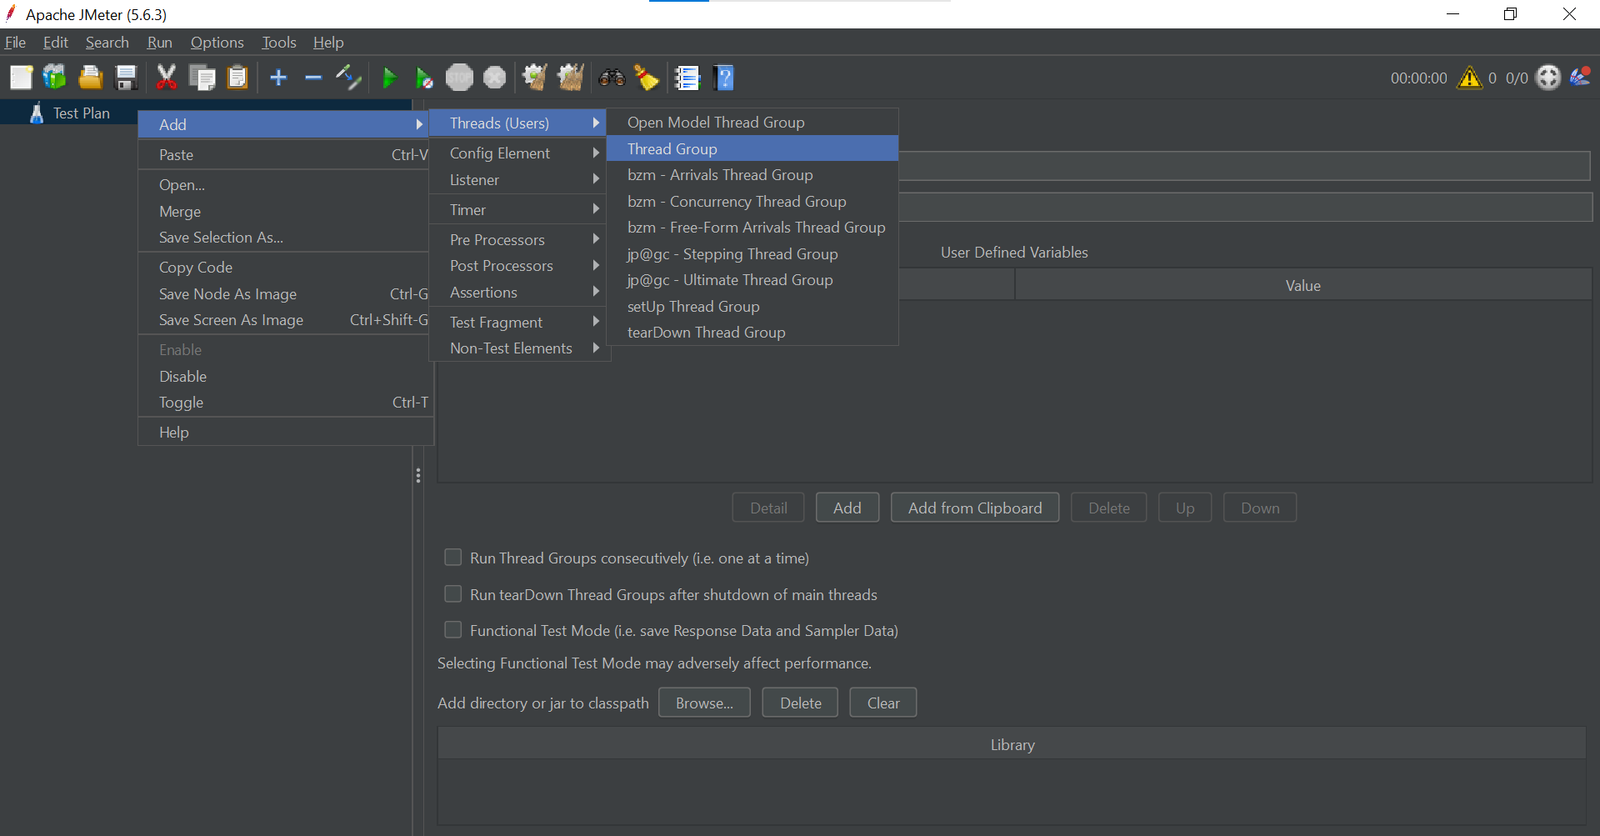1600x836 pixels.
Task: Click Add from Clipboard button
Action: coord(975,508)
